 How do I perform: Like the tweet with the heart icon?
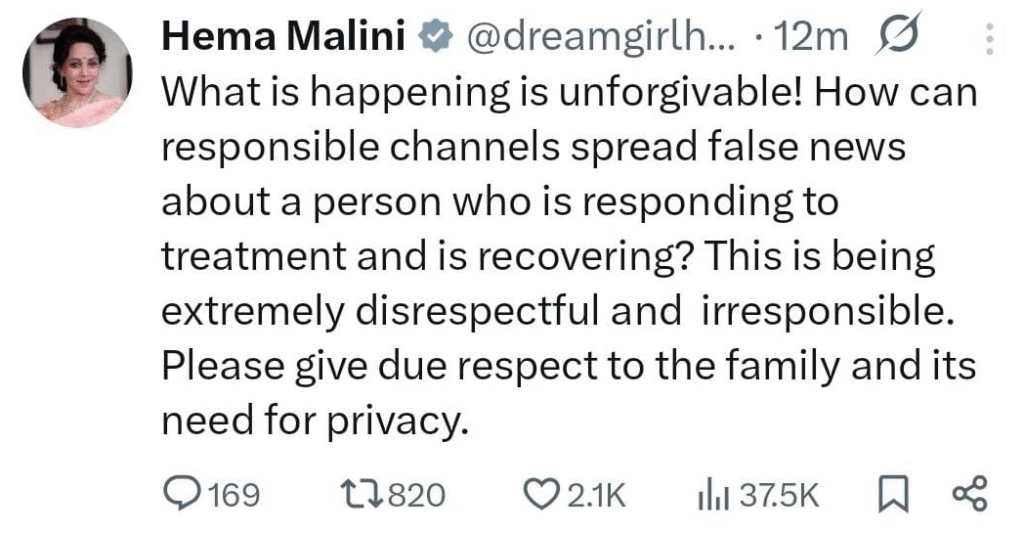click(541, 494)
